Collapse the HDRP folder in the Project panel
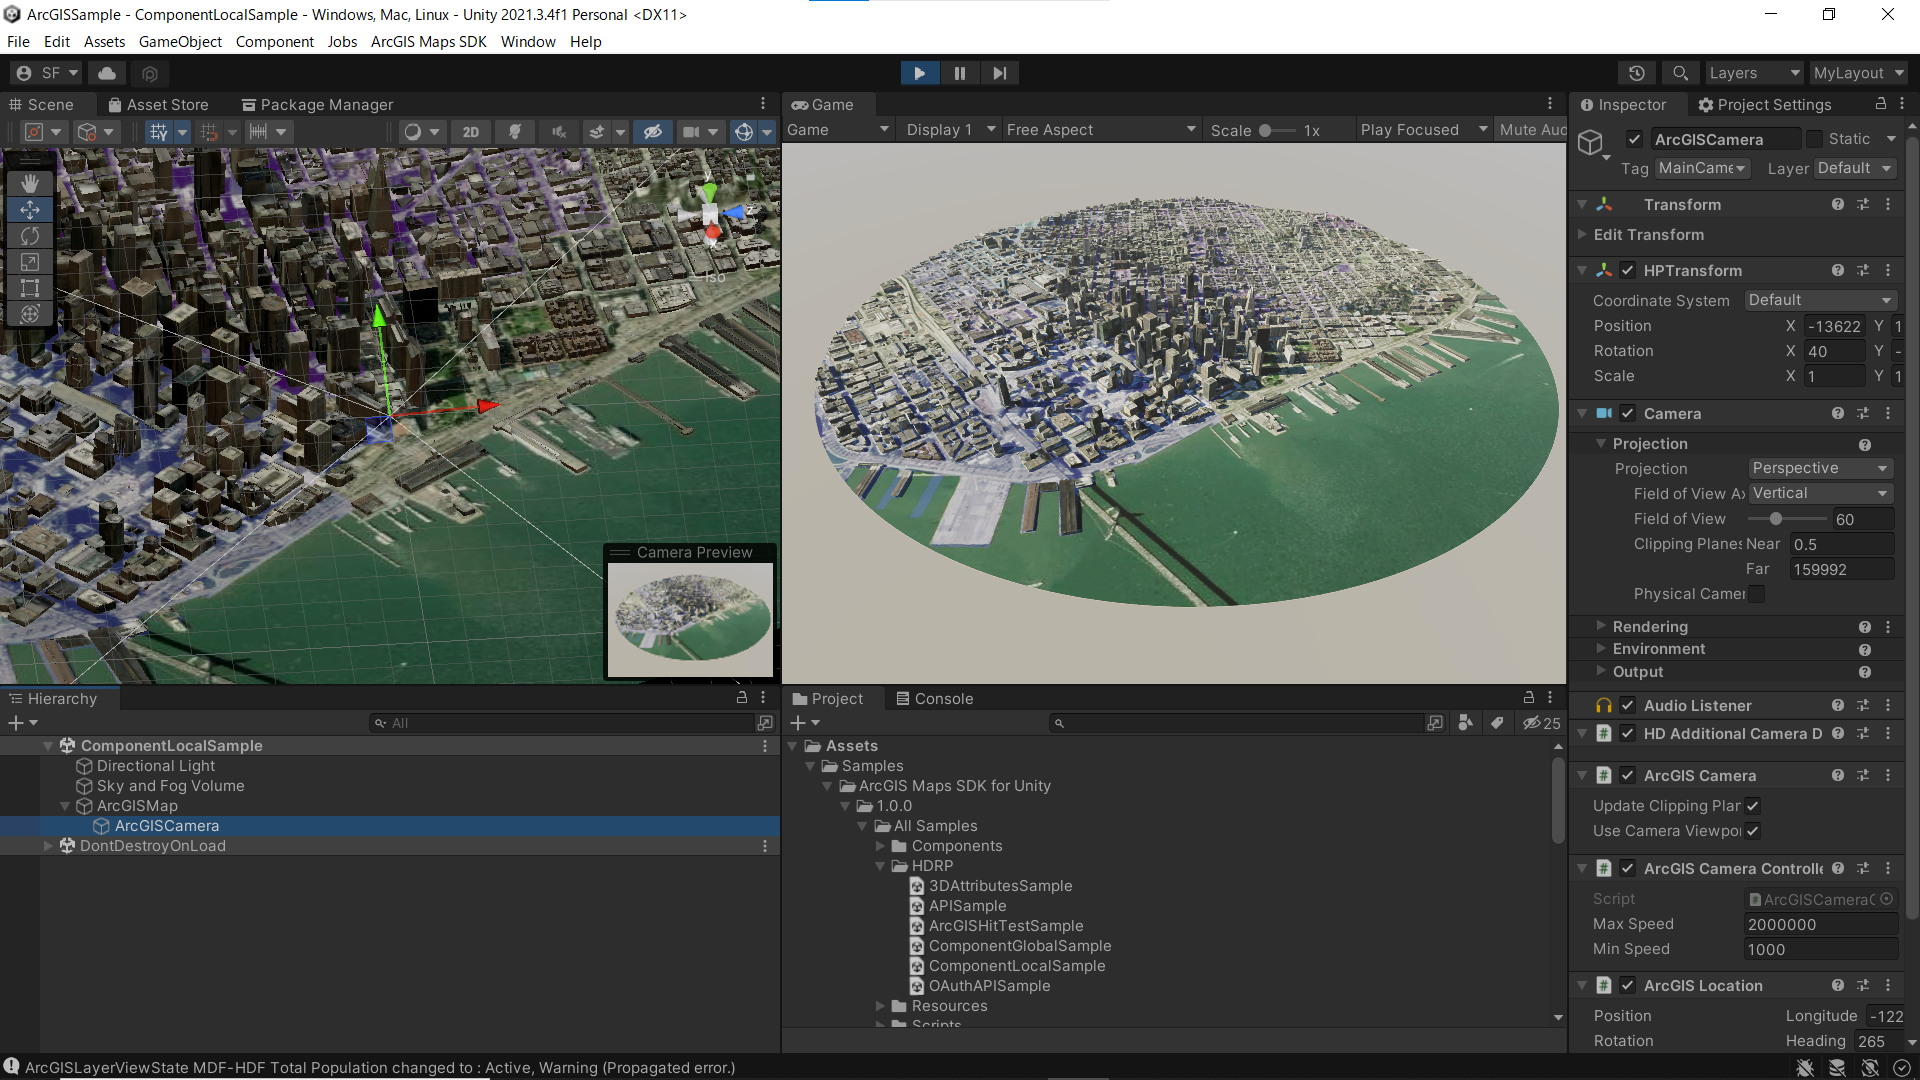The width and height of the screenshot is (1920, 1080). click(881, 866)
